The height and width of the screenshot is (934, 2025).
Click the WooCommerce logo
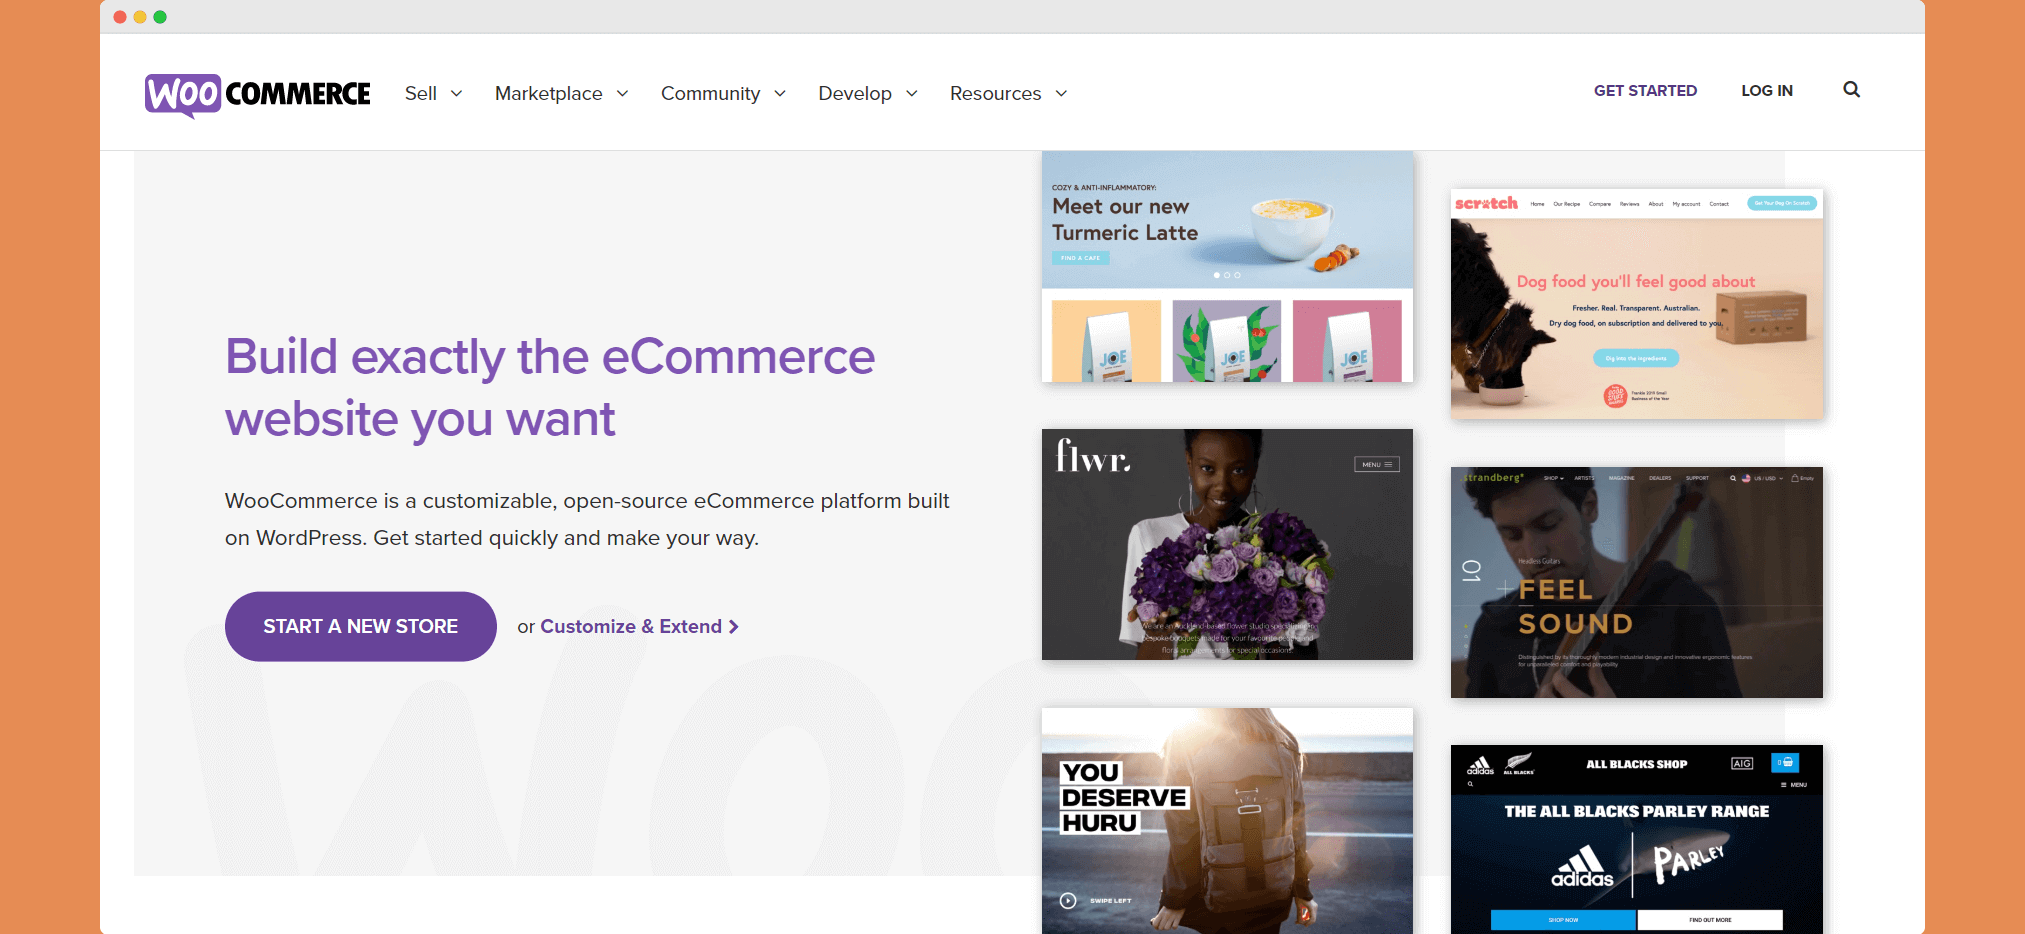pyautogui.click(x=258, y=94)
